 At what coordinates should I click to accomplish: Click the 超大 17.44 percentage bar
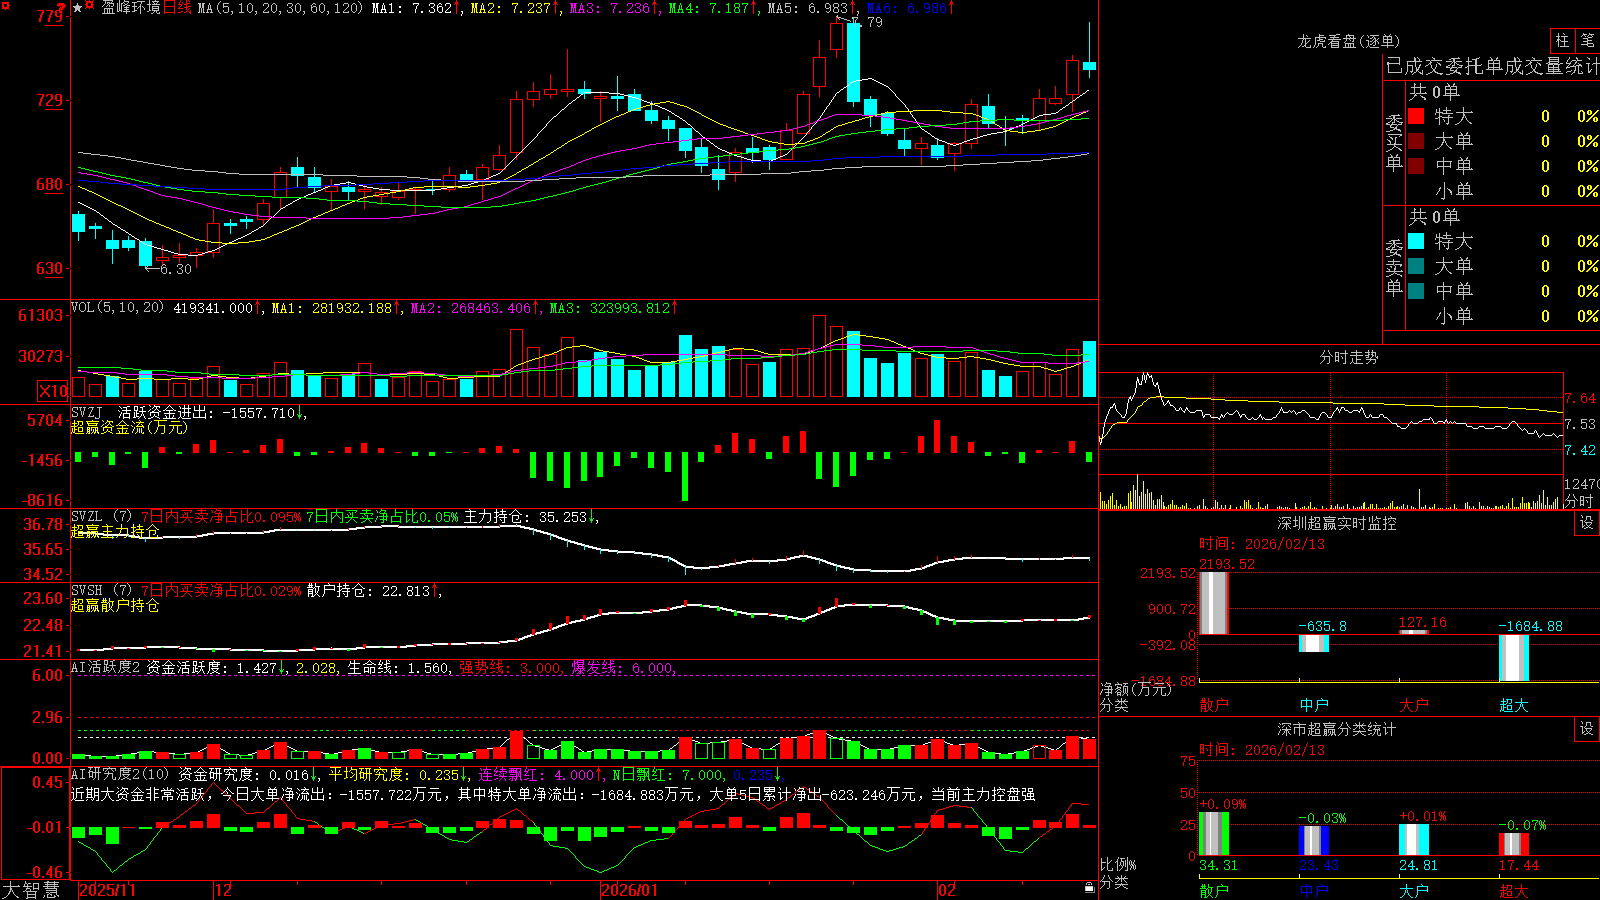1514,844
